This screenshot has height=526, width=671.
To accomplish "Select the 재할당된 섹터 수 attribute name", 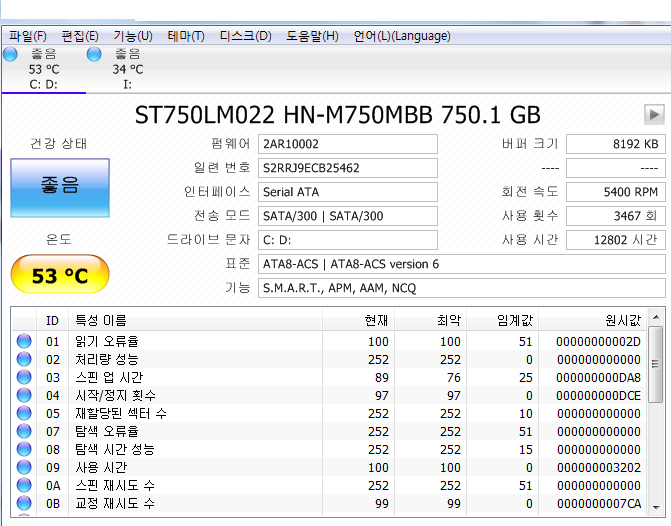I will coord(121,413).
